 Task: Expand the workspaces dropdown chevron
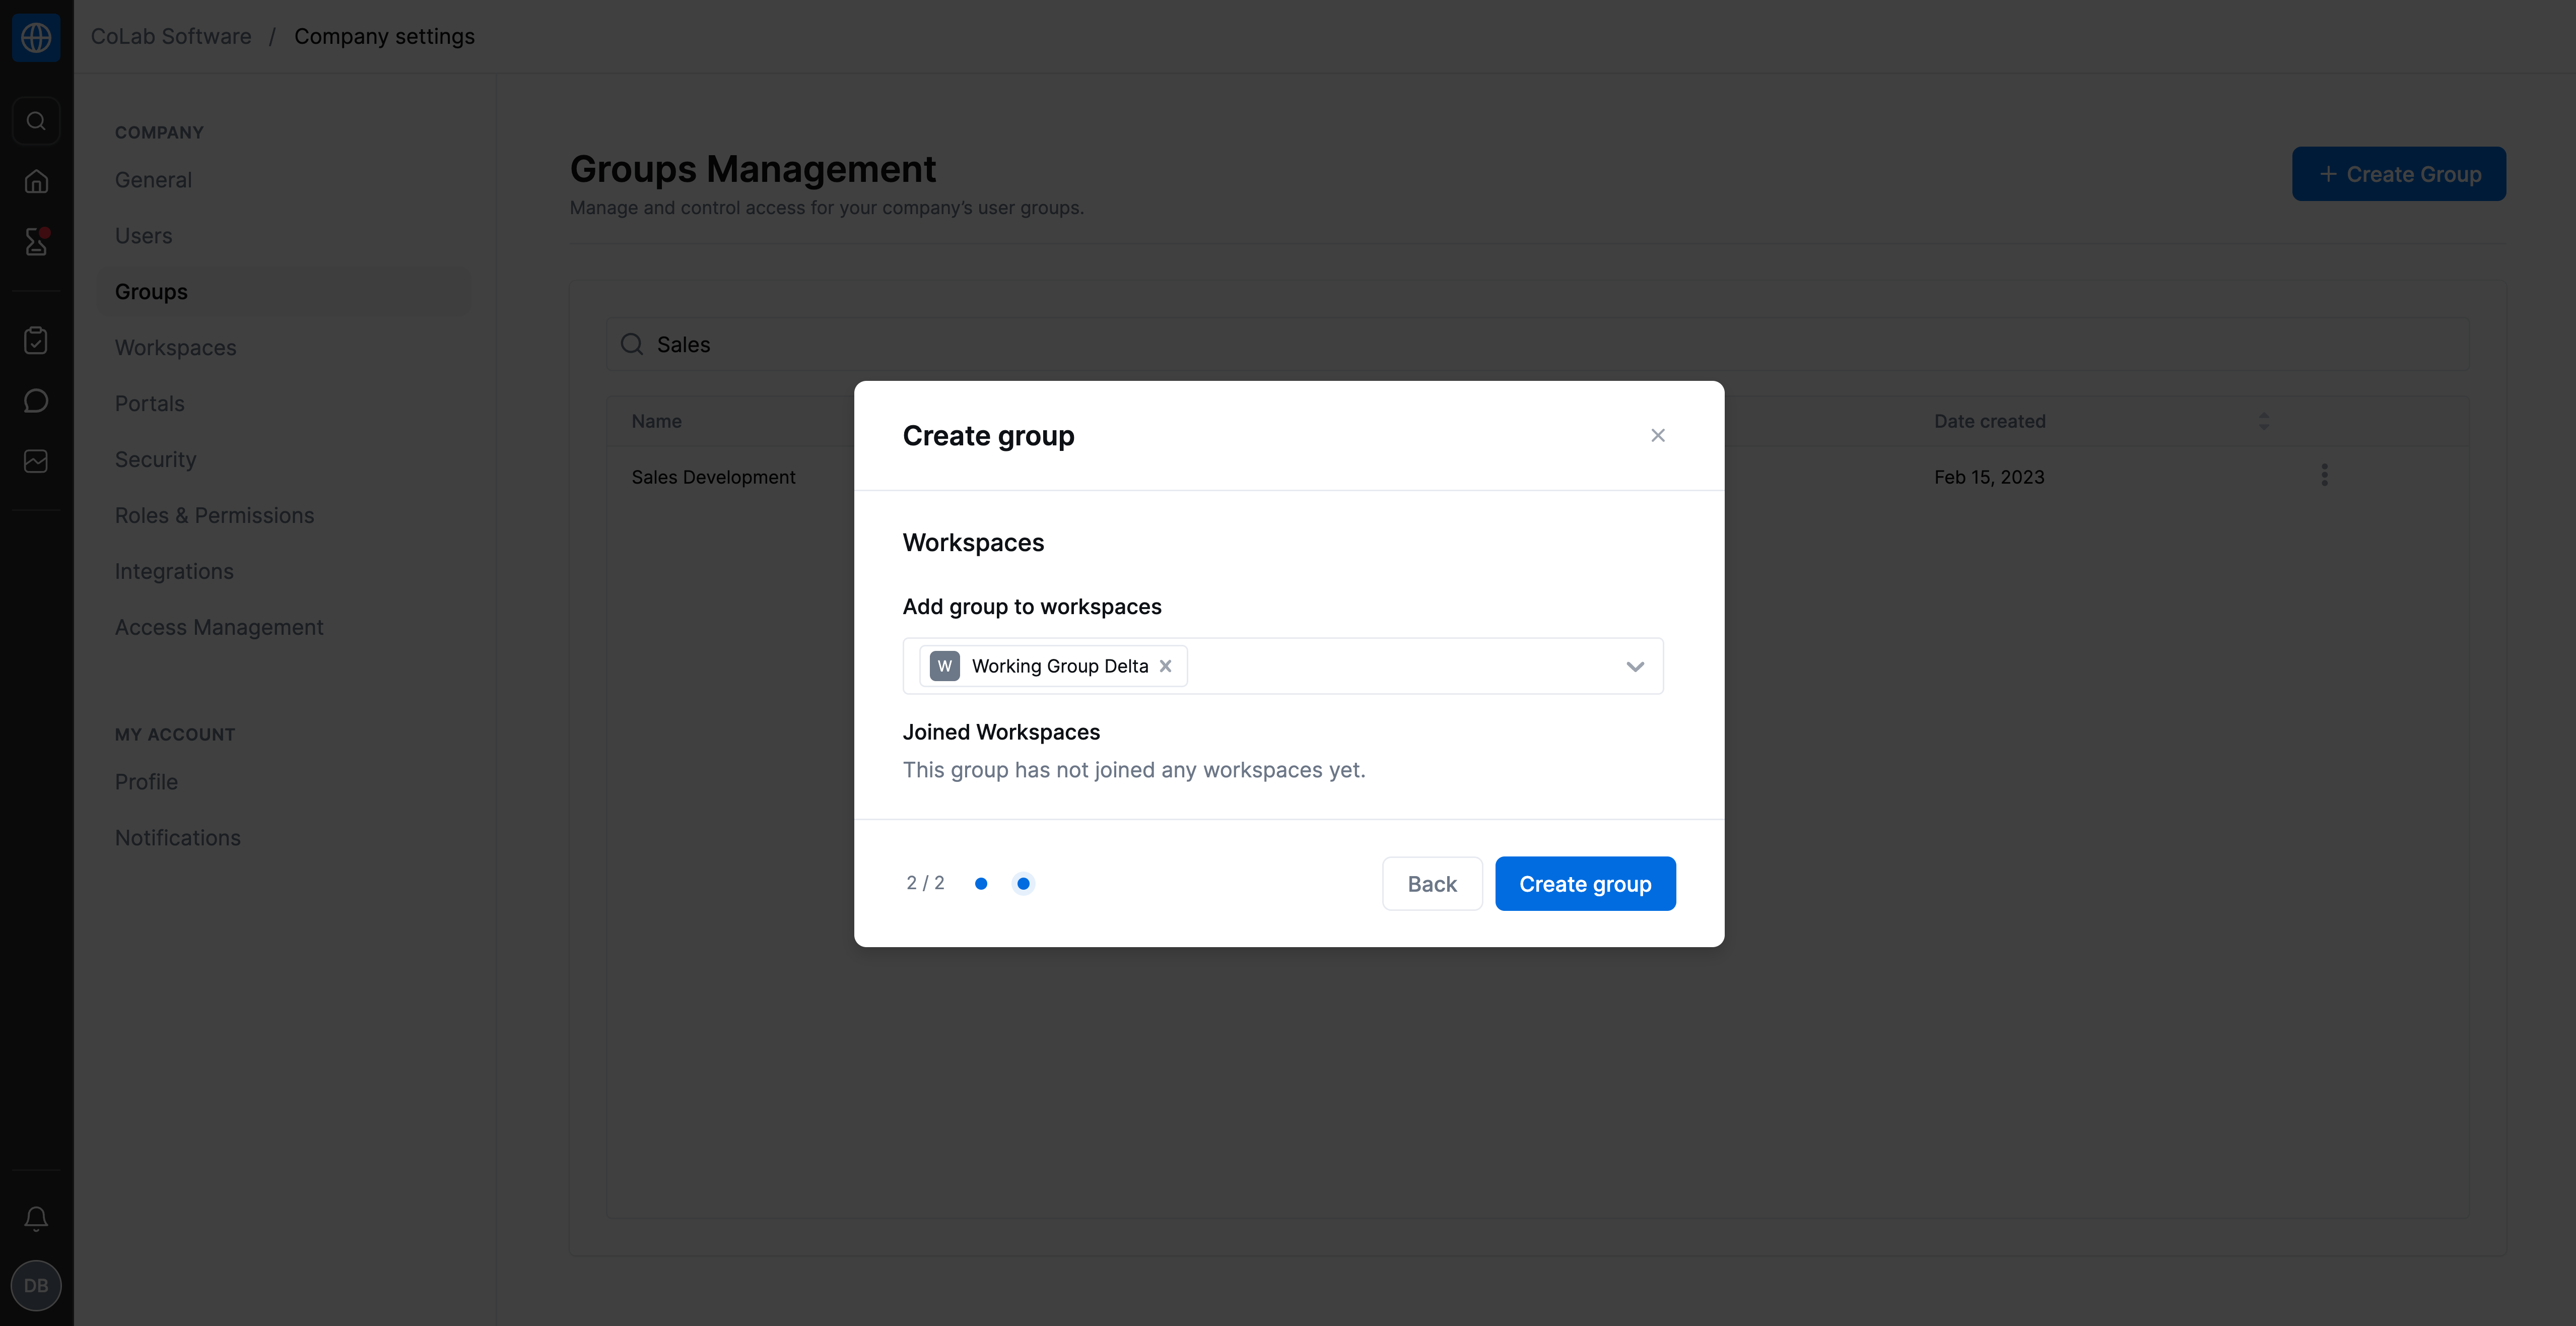1635,666
